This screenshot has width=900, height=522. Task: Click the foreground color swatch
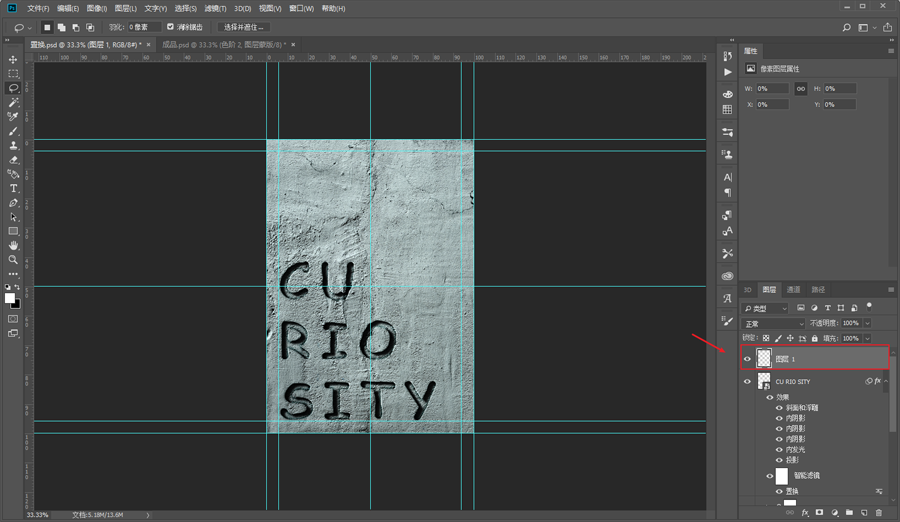click(10, 298)
